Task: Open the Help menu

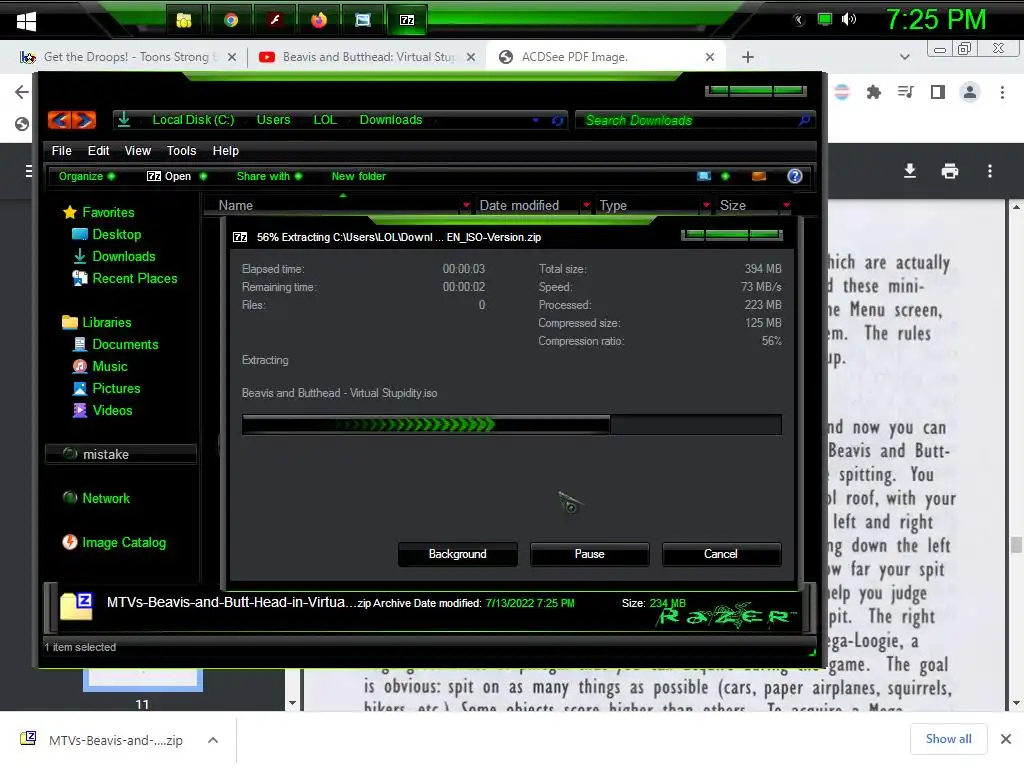Action: pyautogui.click(x=226, y=151)
